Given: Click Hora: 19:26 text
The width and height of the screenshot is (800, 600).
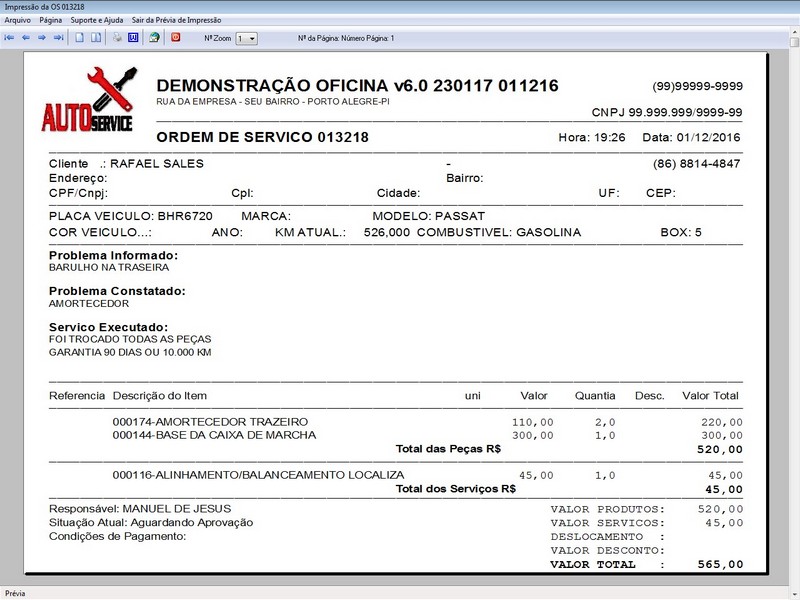Looking at the screenshot, I should (592, 137).
